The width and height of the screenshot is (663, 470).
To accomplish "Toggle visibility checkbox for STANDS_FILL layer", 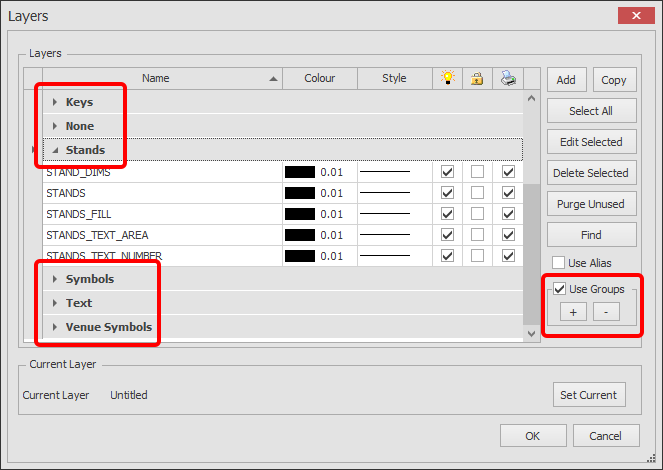I will (447, 214).
